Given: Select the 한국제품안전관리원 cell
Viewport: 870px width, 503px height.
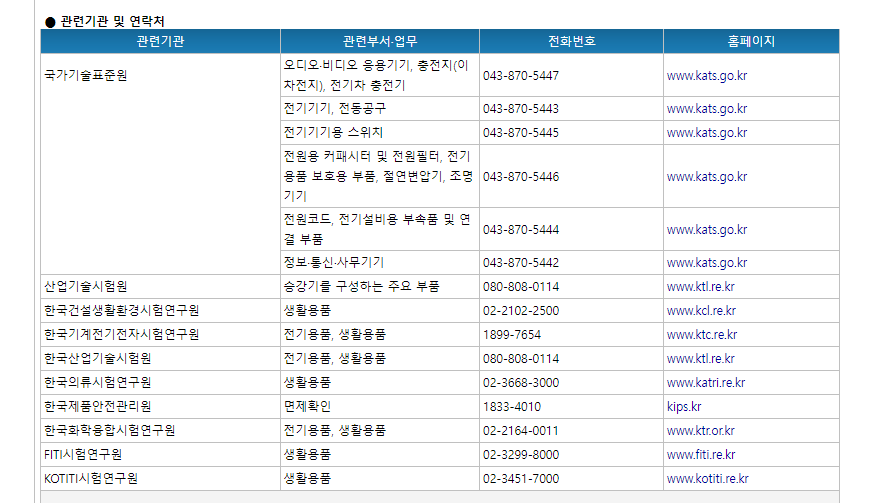Looking at the screenshot, I should (160, 407).
